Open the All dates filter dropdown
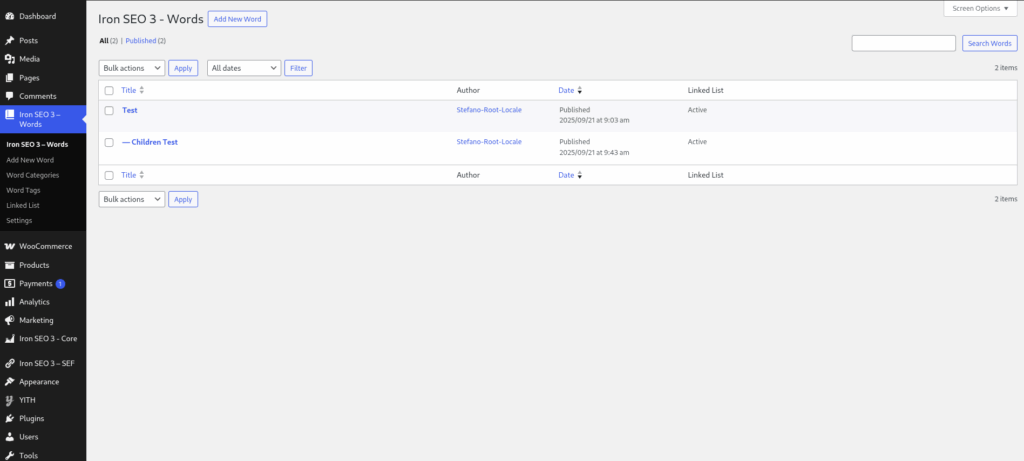The width and height of the screenshot is (1024, 461). tap(243, 68)
